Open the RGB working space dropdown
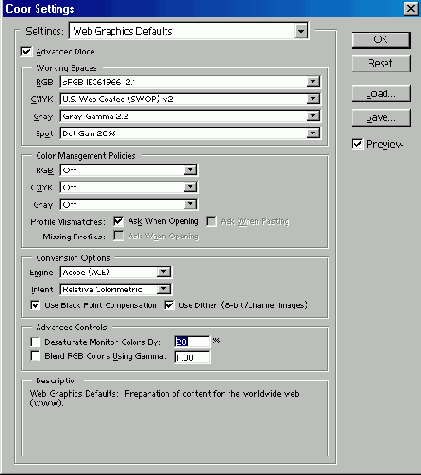 pyautogui.click(x=190, y=82)
